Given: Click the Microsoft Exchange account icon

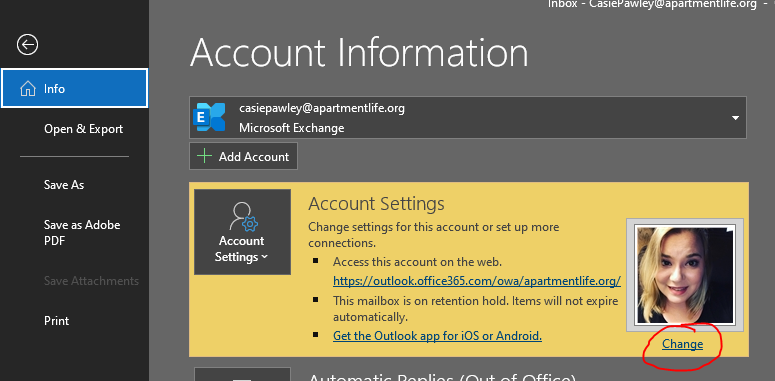Looking at the screenshot, I should click(210, 117).
